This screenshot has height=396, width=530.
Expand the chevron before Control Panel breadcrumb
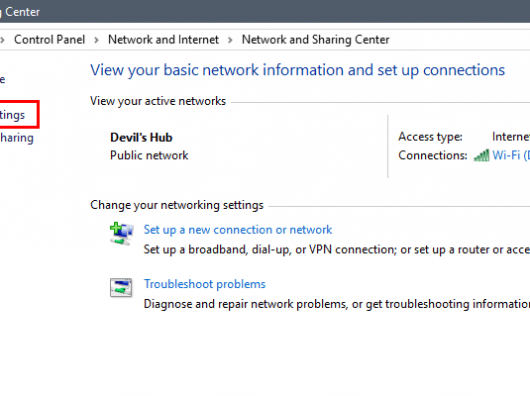pyautogui.click(x=2, y=40)
